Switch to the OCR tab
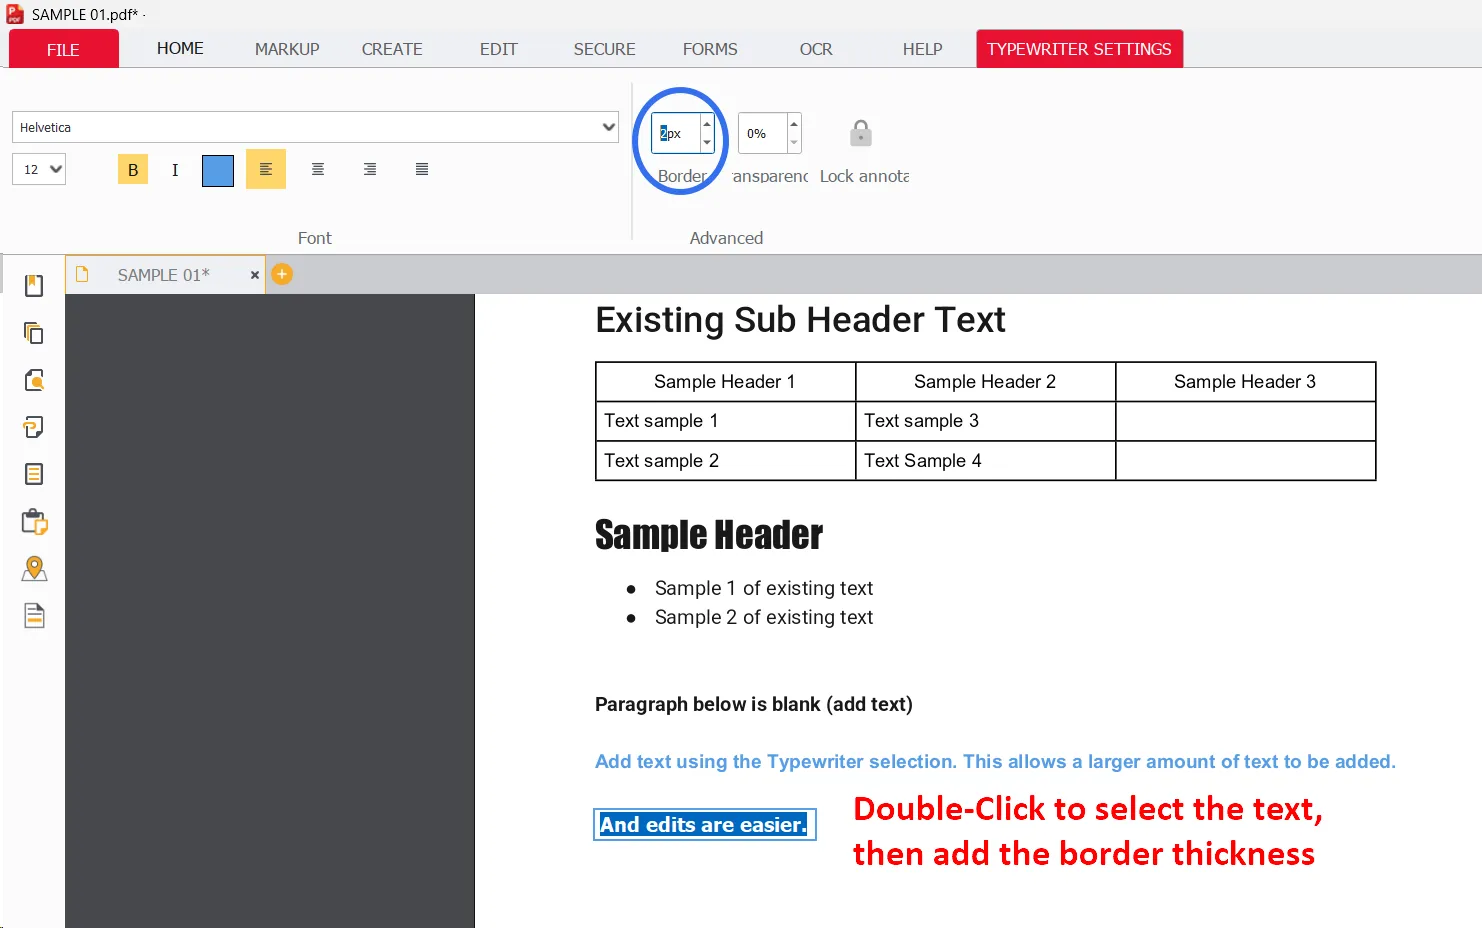Viewport: 1482px width, 928px height. click(x=816, y=49)
